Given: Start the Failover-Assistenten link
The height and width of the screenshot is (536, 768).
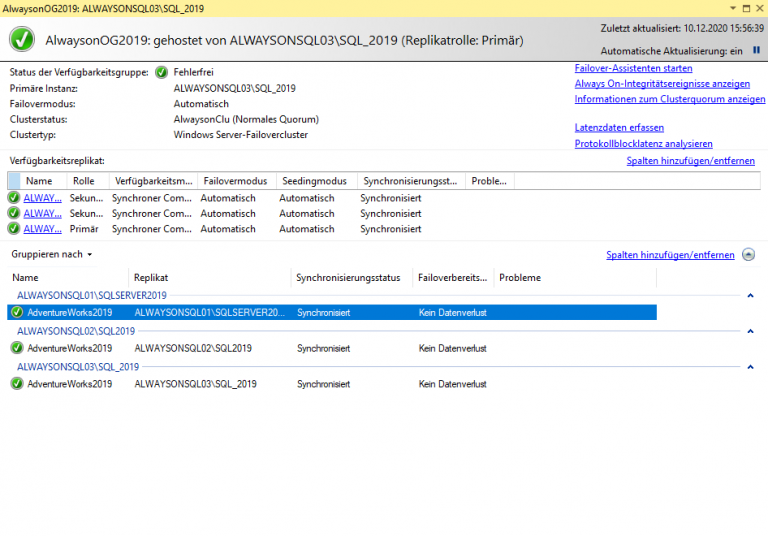Looking at the screenshot, I should tap(633, 68).
